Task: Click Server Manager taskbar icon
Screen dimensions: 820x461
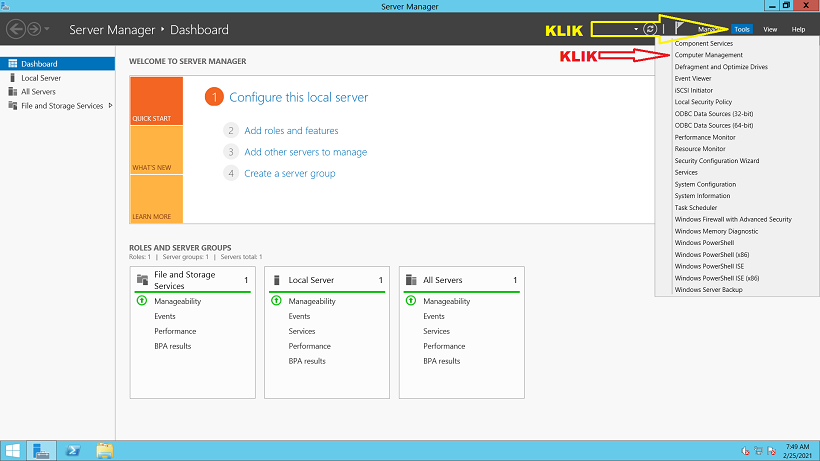Action: pyautogui.click(x=41, y=451)
